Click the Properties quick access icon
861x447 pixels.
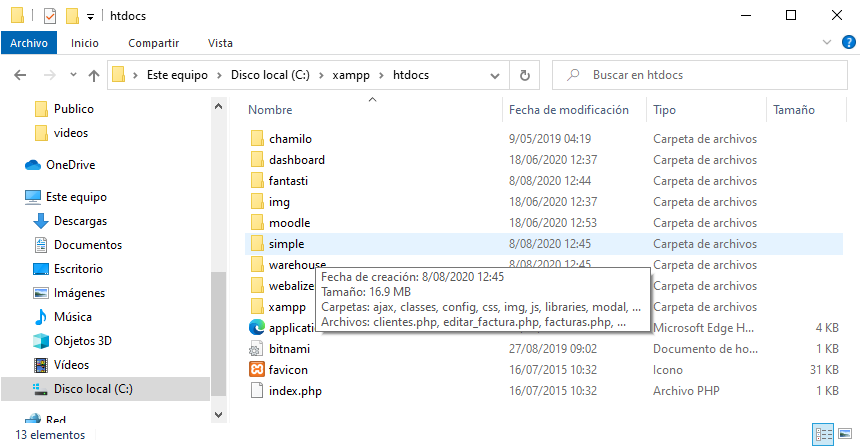coord(50,16)
